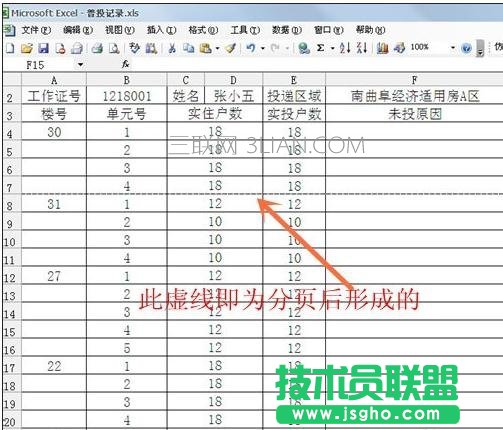Screen dimensions: 503x430
Task: Click cell containing 1218001
Action: [x=127, y=96]
